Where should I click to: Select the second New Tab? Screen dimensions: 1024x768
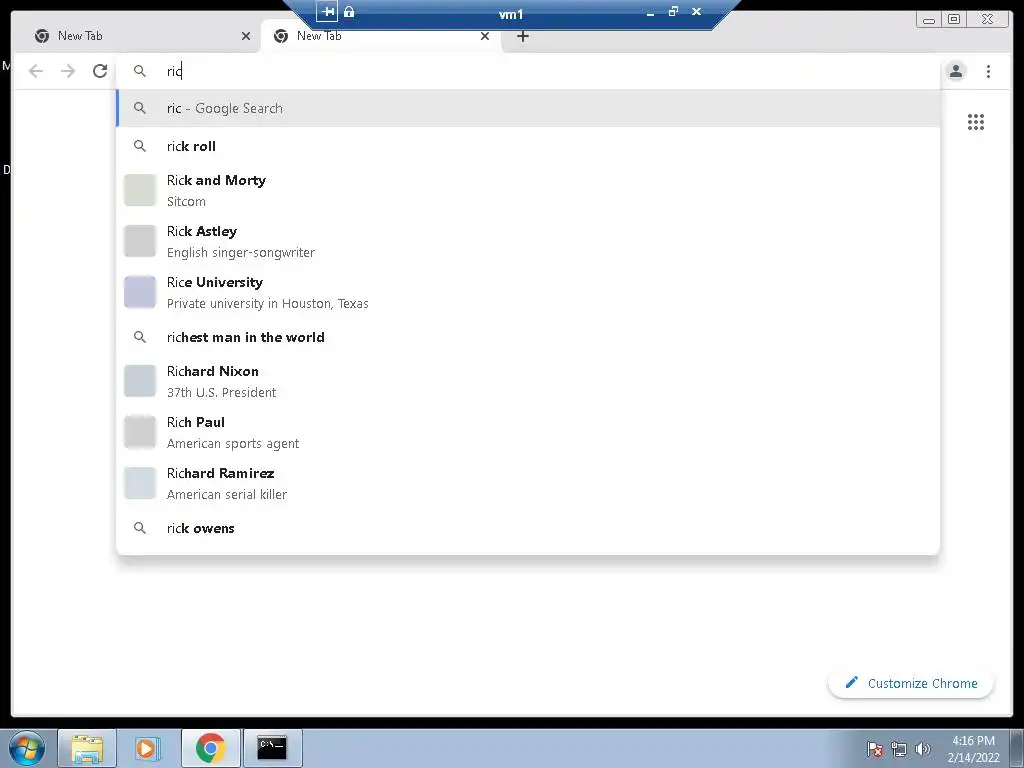[381, 36]
